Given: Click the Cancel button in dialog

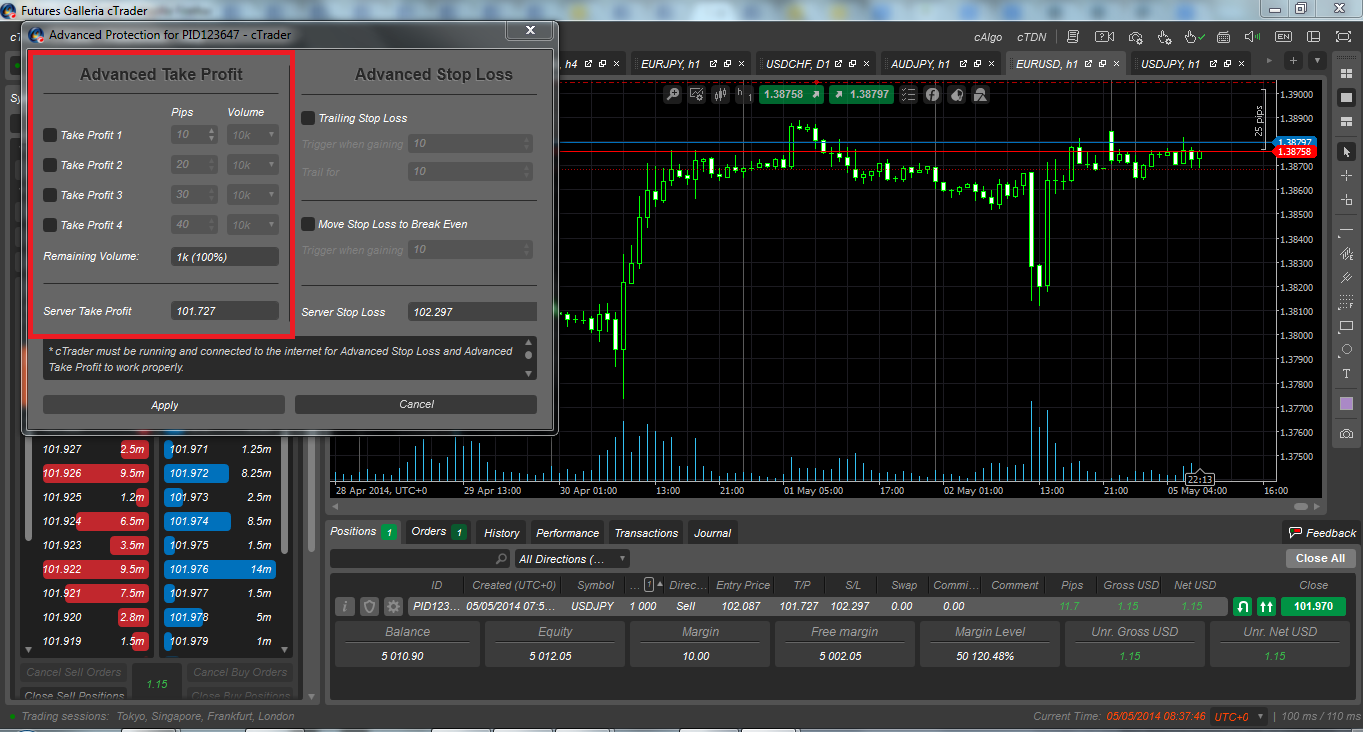Looking at the screenshot, I should click(x=416, y=404).
